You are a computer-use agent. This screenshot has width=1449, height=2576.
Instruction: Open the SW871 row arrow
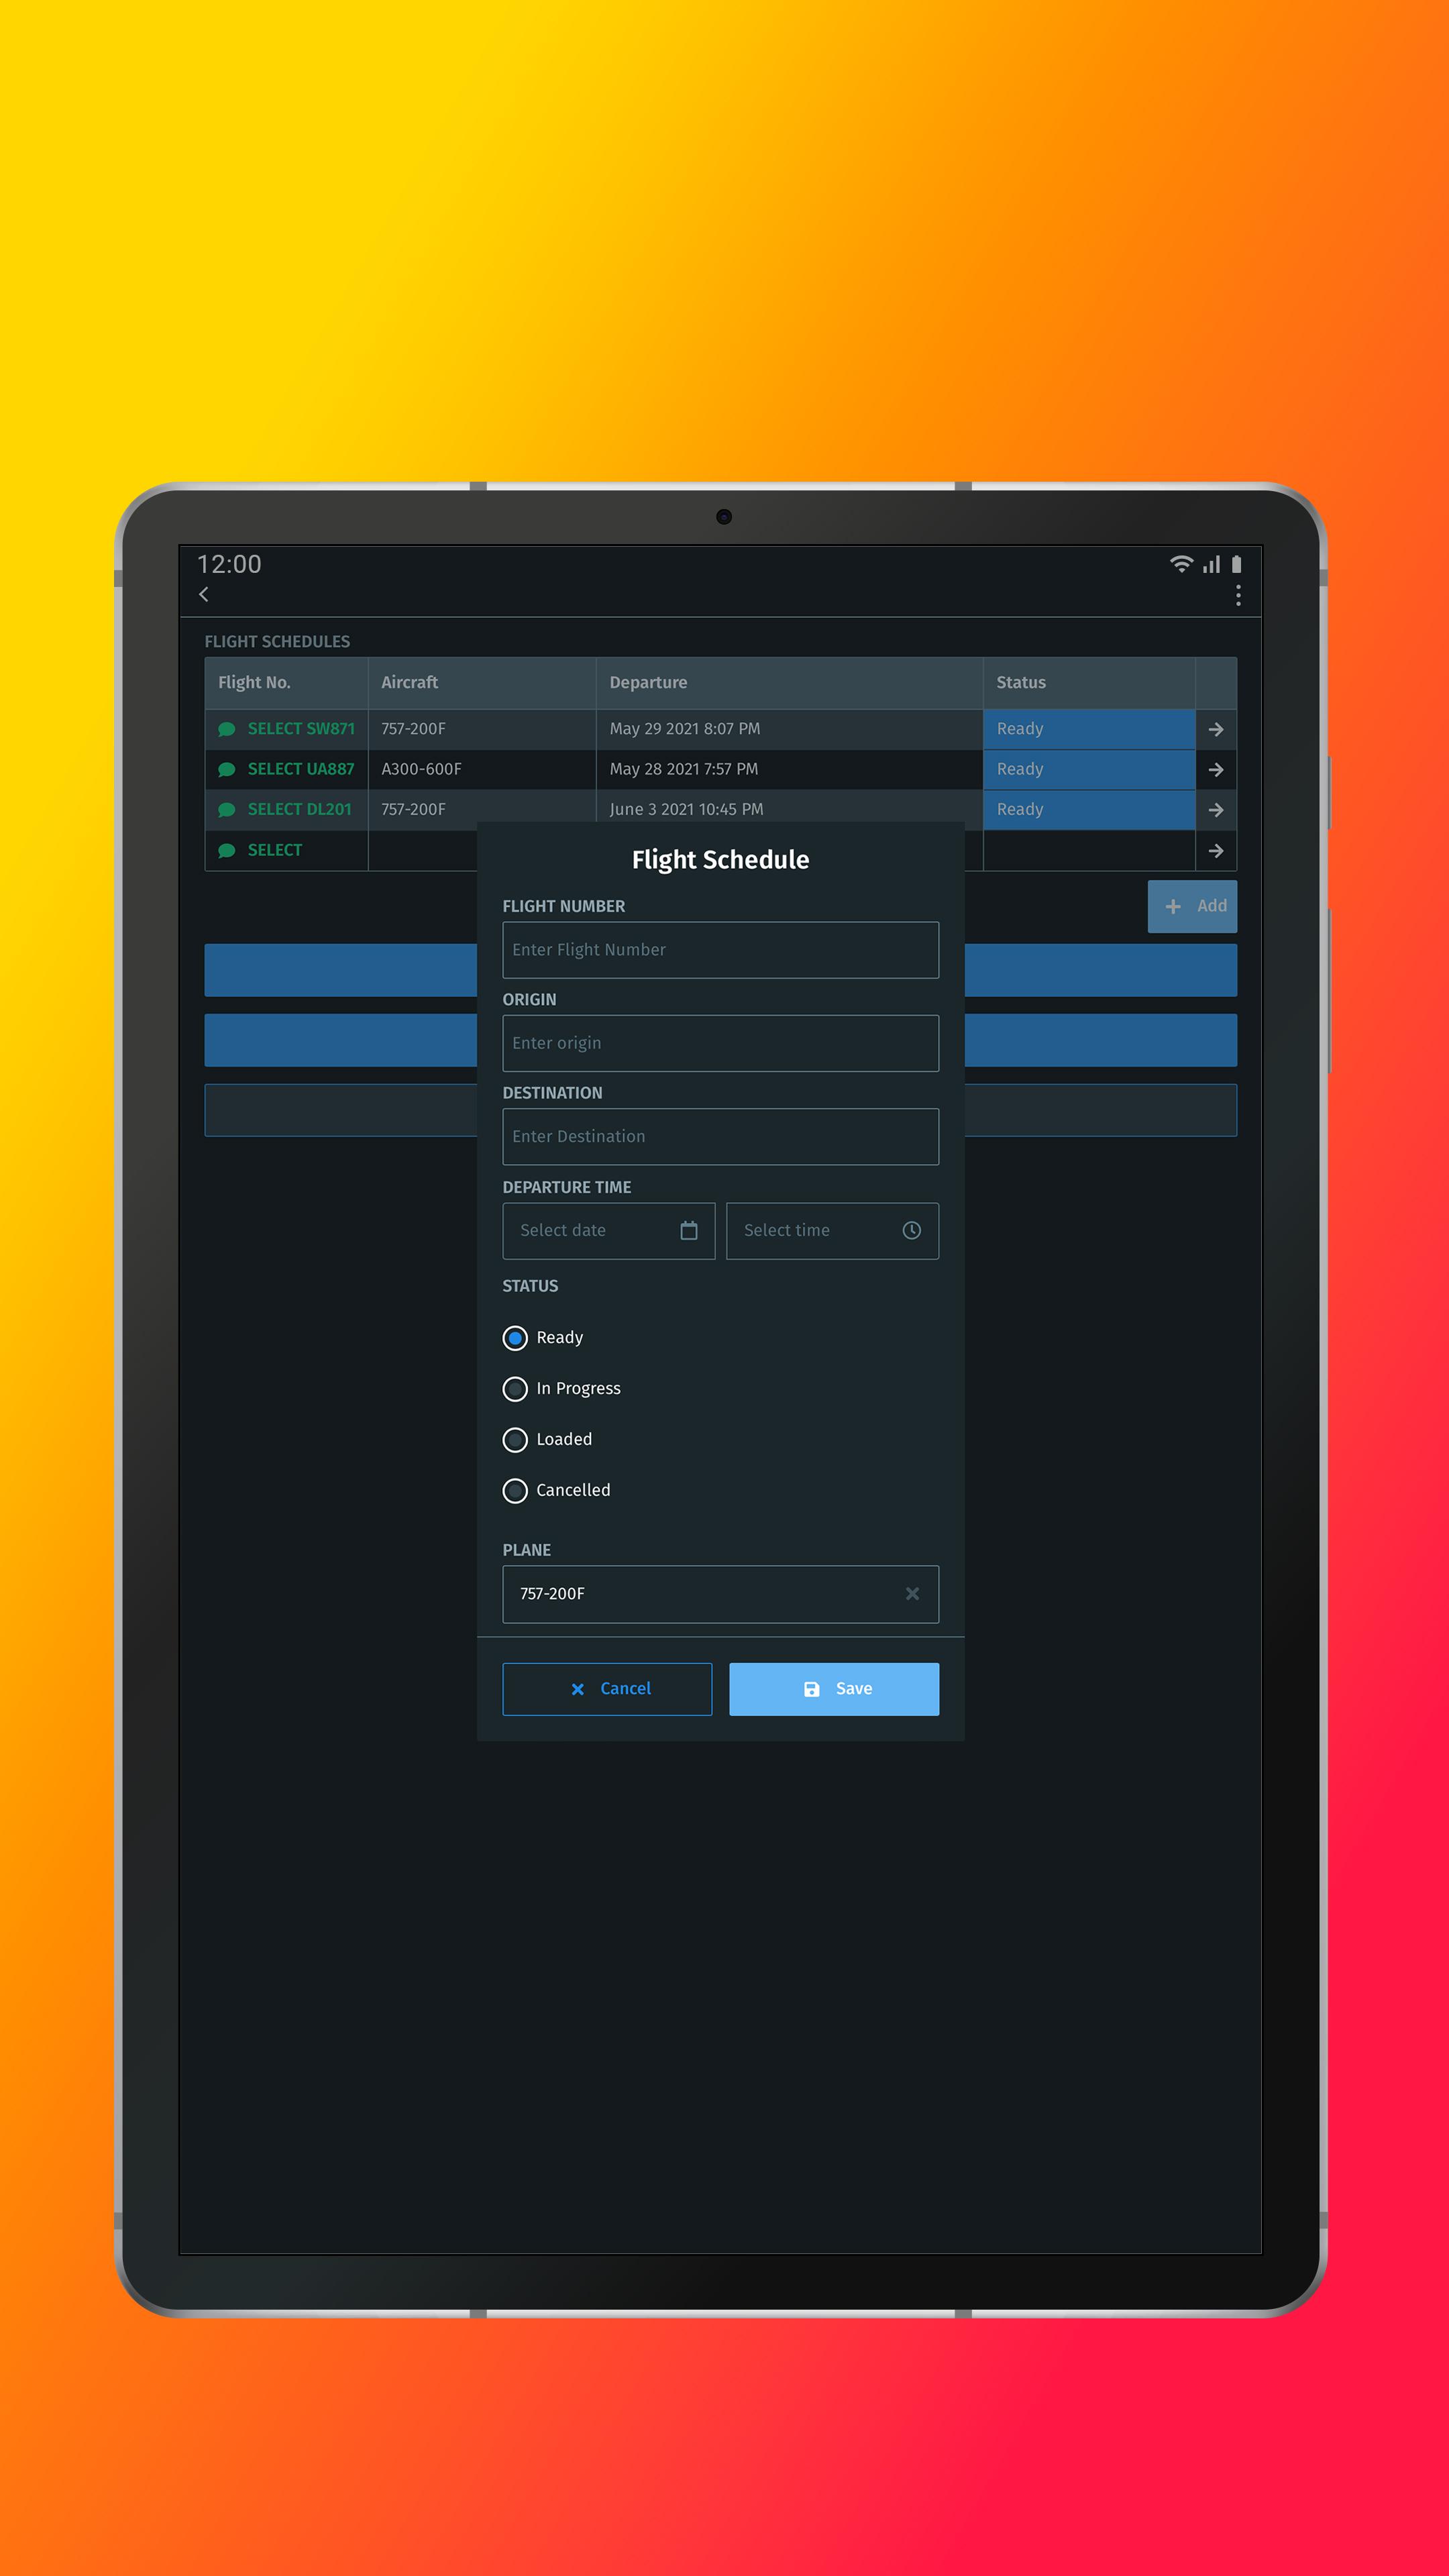tap(1216, 729)
